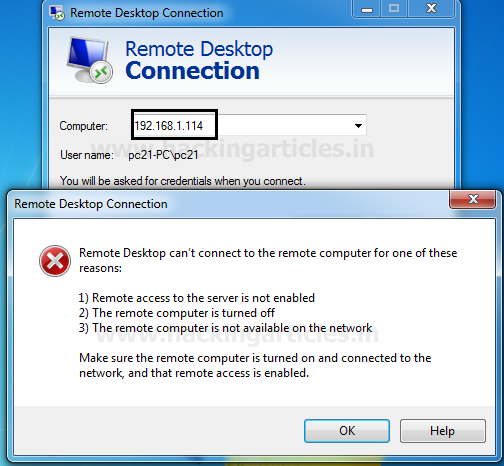Close the main Remote Desktop Connection window
Image resolution: width=504 pixels, height=466 pixels.
[431, 9]
